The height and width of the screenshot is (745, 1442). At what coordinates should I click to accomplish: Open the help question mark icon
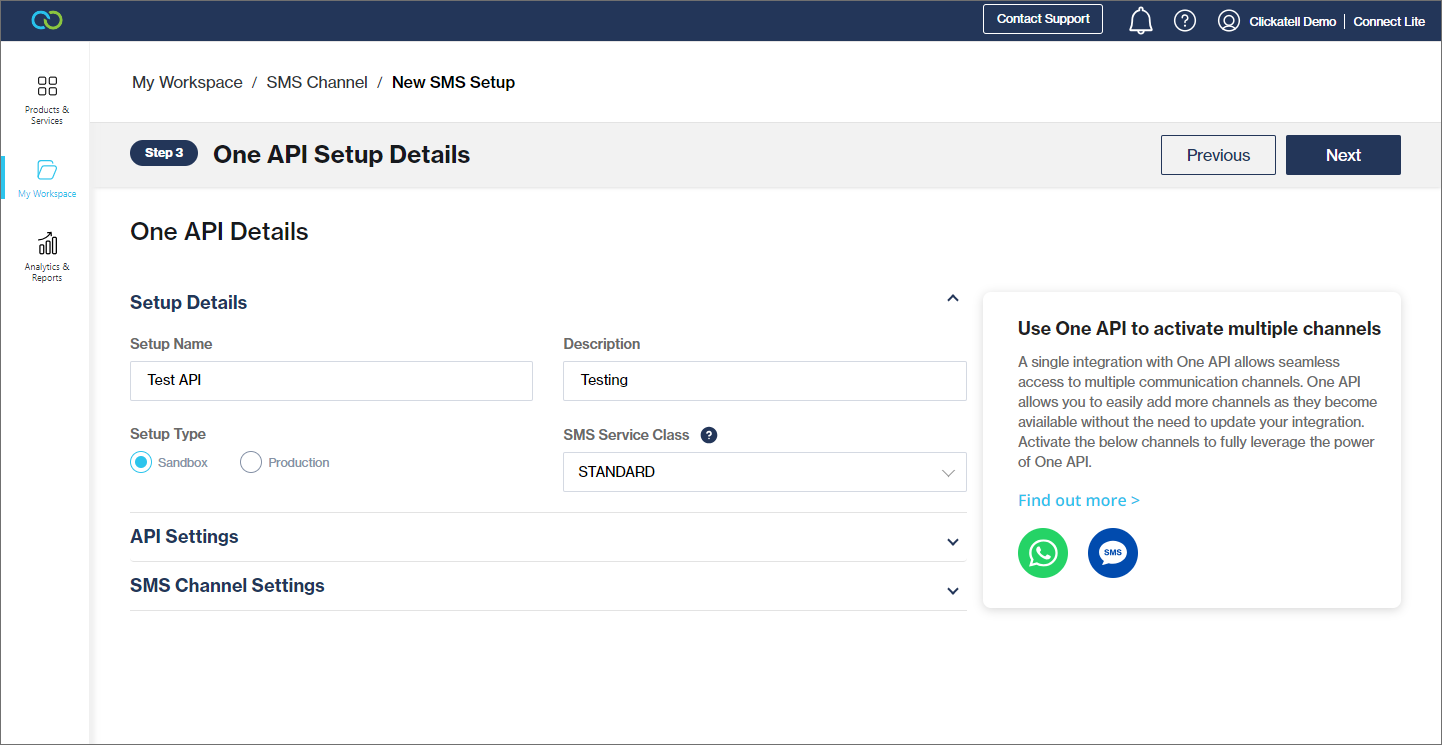tap(1185, 21)
